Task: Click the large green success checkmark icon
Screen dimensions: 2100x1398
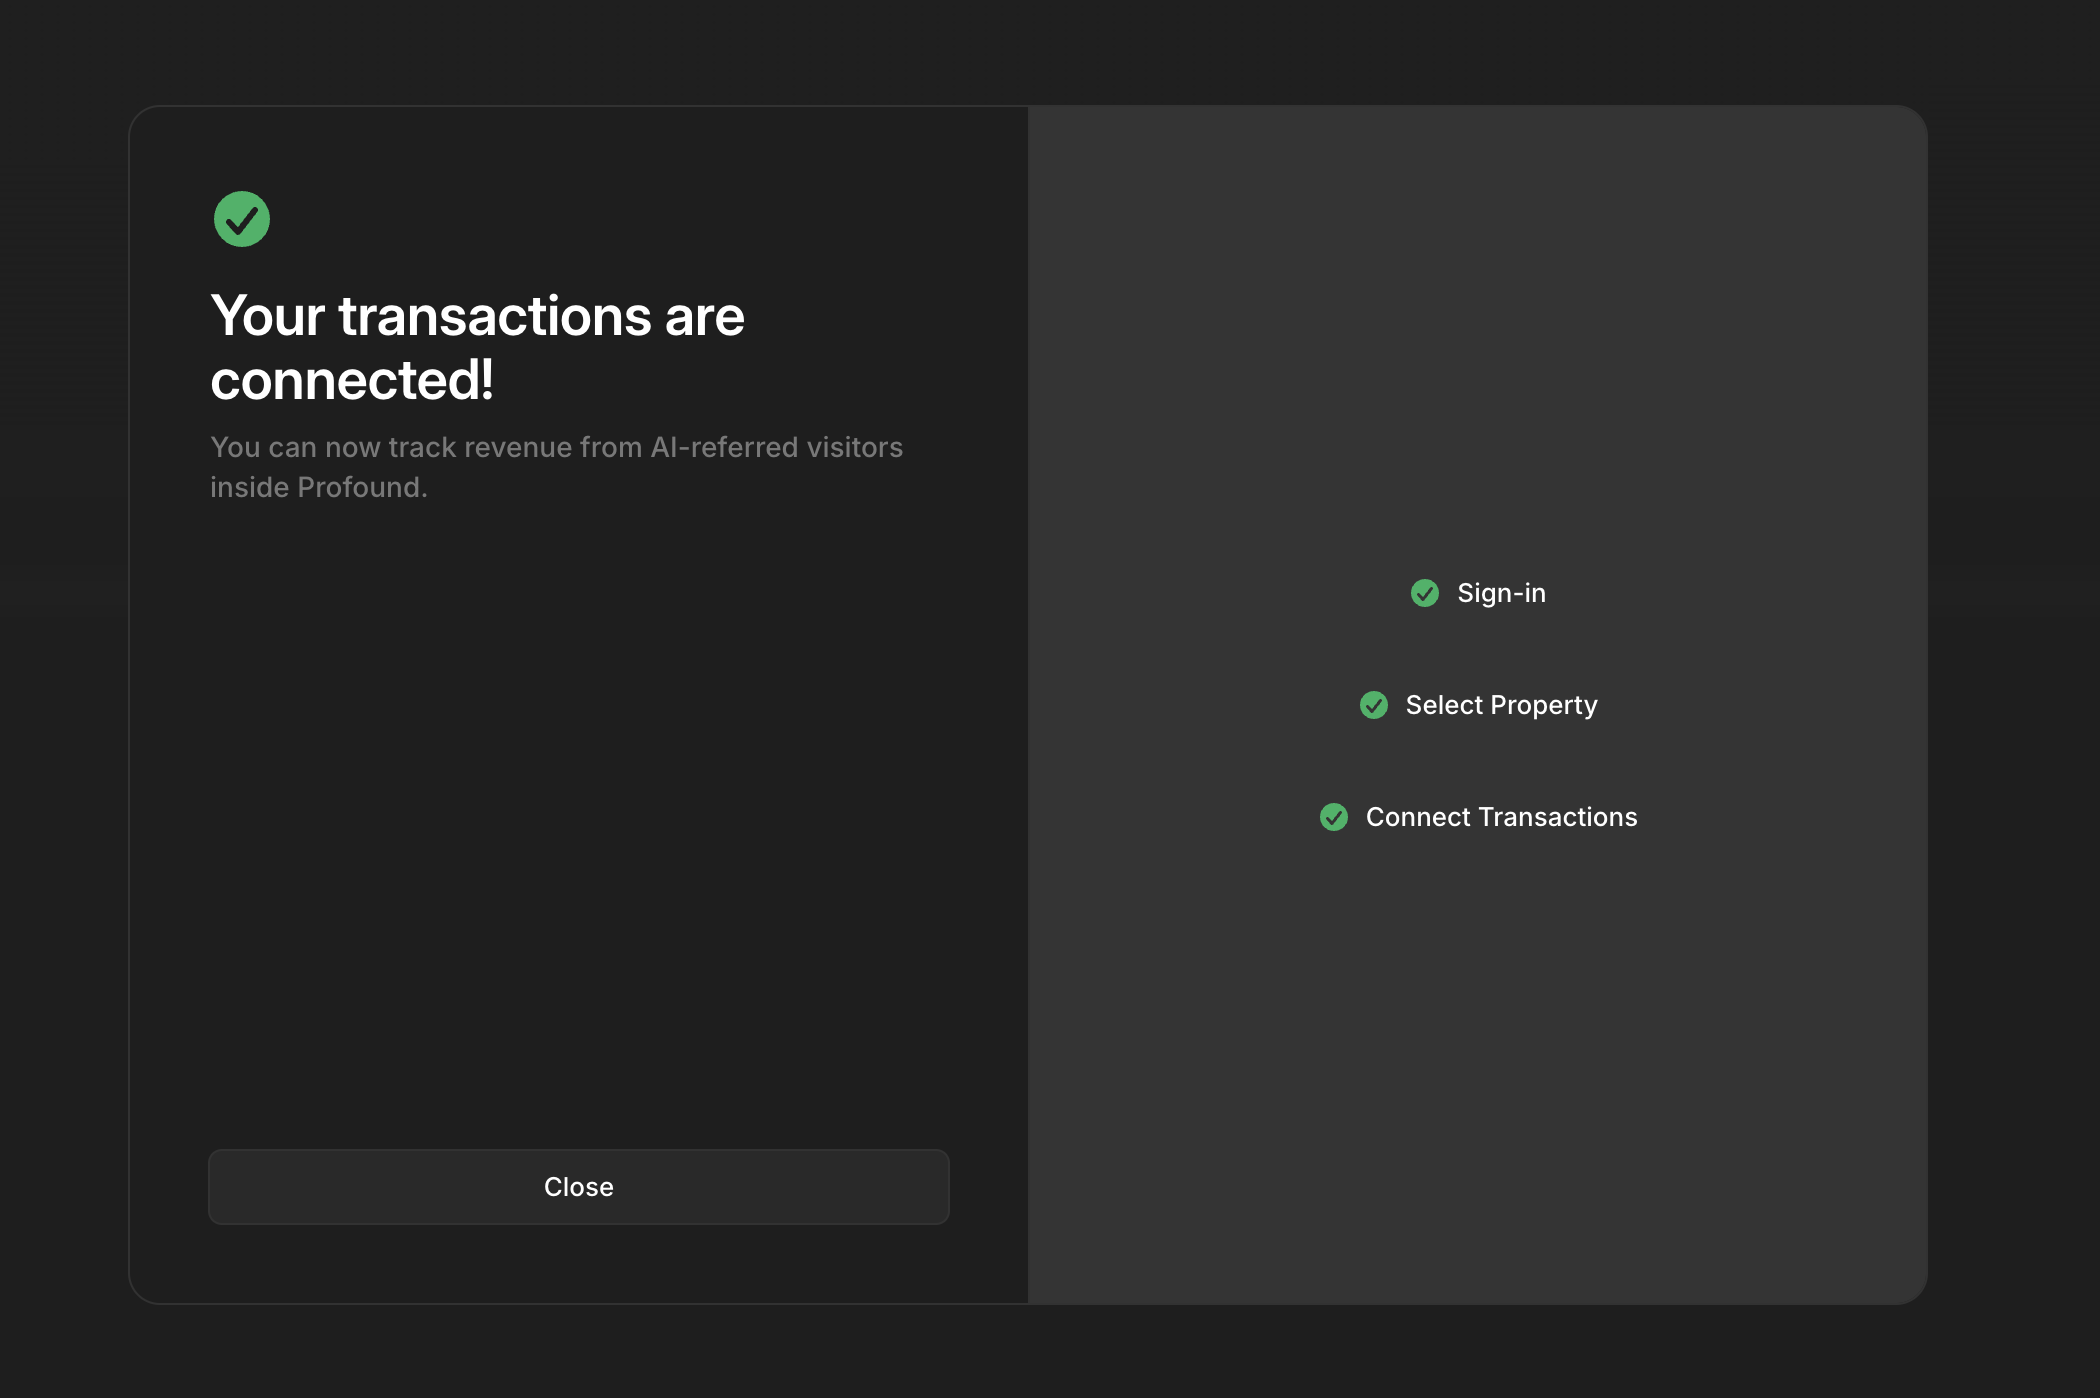Action: point(242,219)
